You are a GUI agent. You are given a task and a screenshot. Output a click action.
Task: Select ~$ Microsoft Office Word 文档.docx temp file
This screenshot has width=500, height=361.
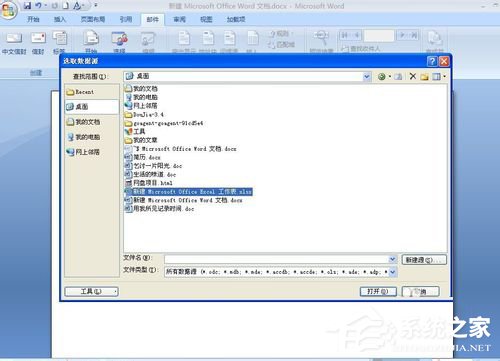[180, 149]
